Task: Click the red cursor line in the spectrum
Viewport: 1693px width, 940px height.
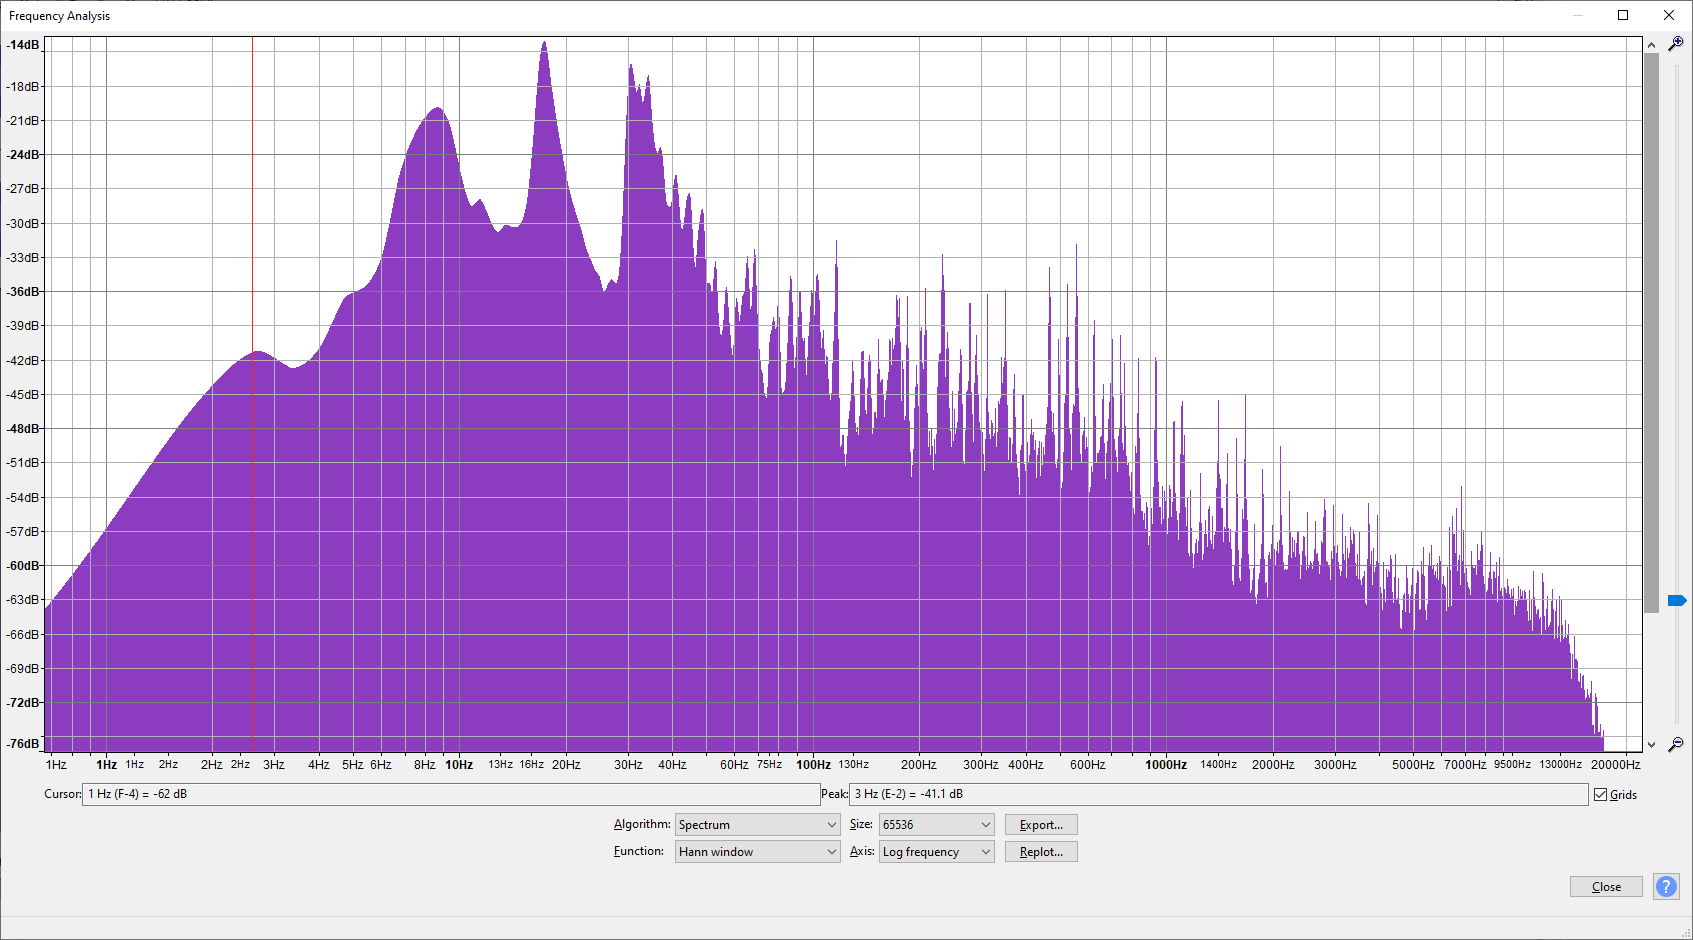Action: point(252,394)
